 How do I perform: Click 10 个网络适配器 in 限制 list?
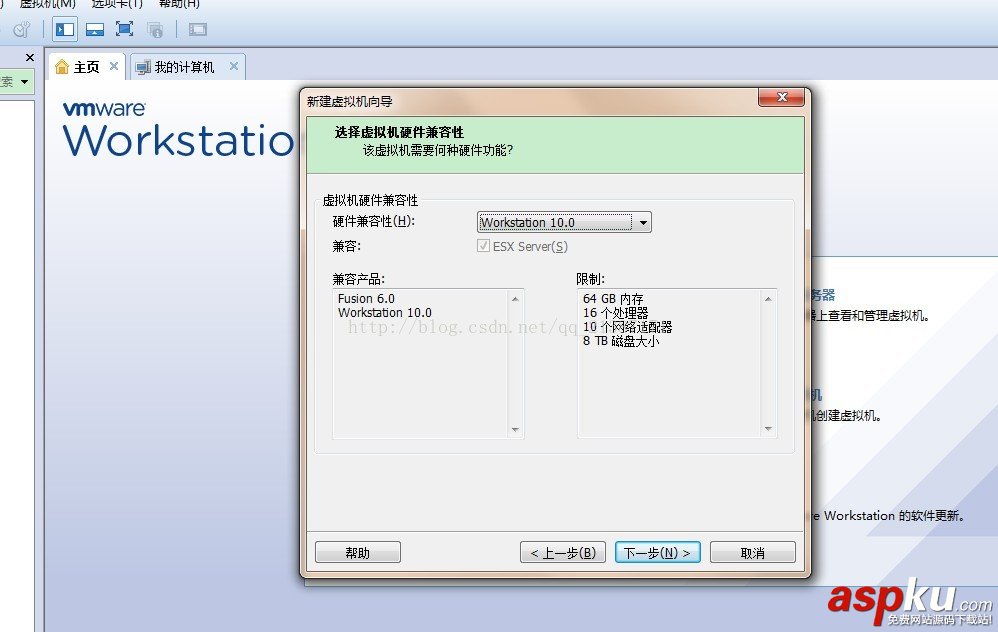click(x=628, y=327)
